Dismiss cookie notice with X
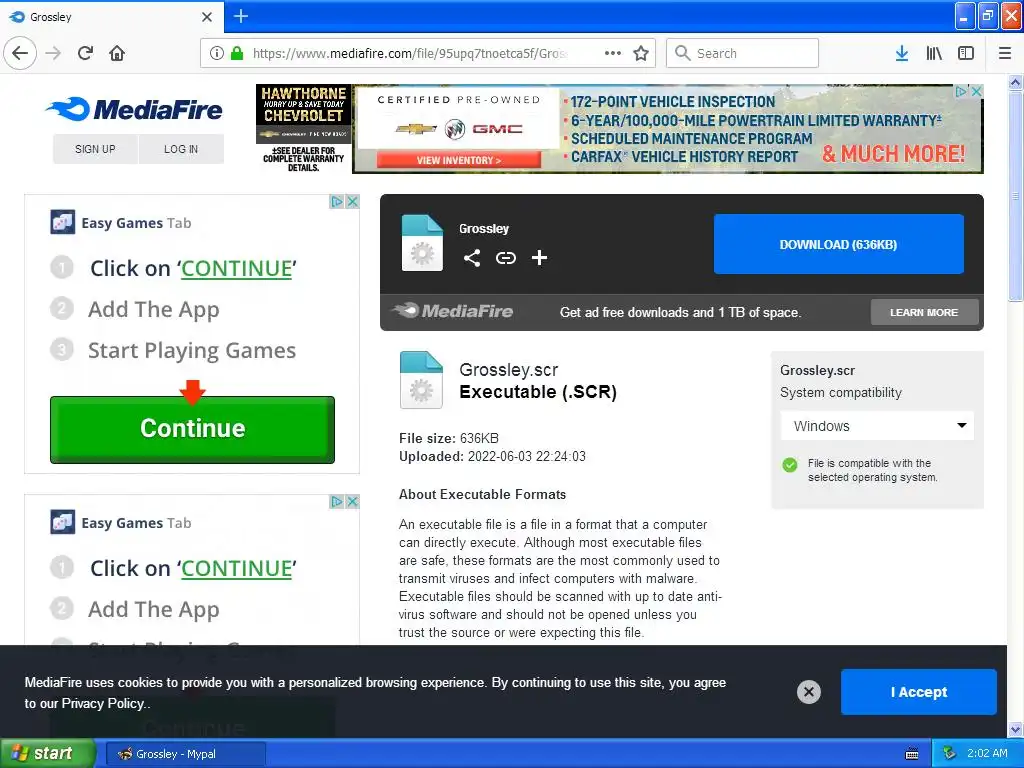Viewport: 1024px width, 768px height. 808,692
